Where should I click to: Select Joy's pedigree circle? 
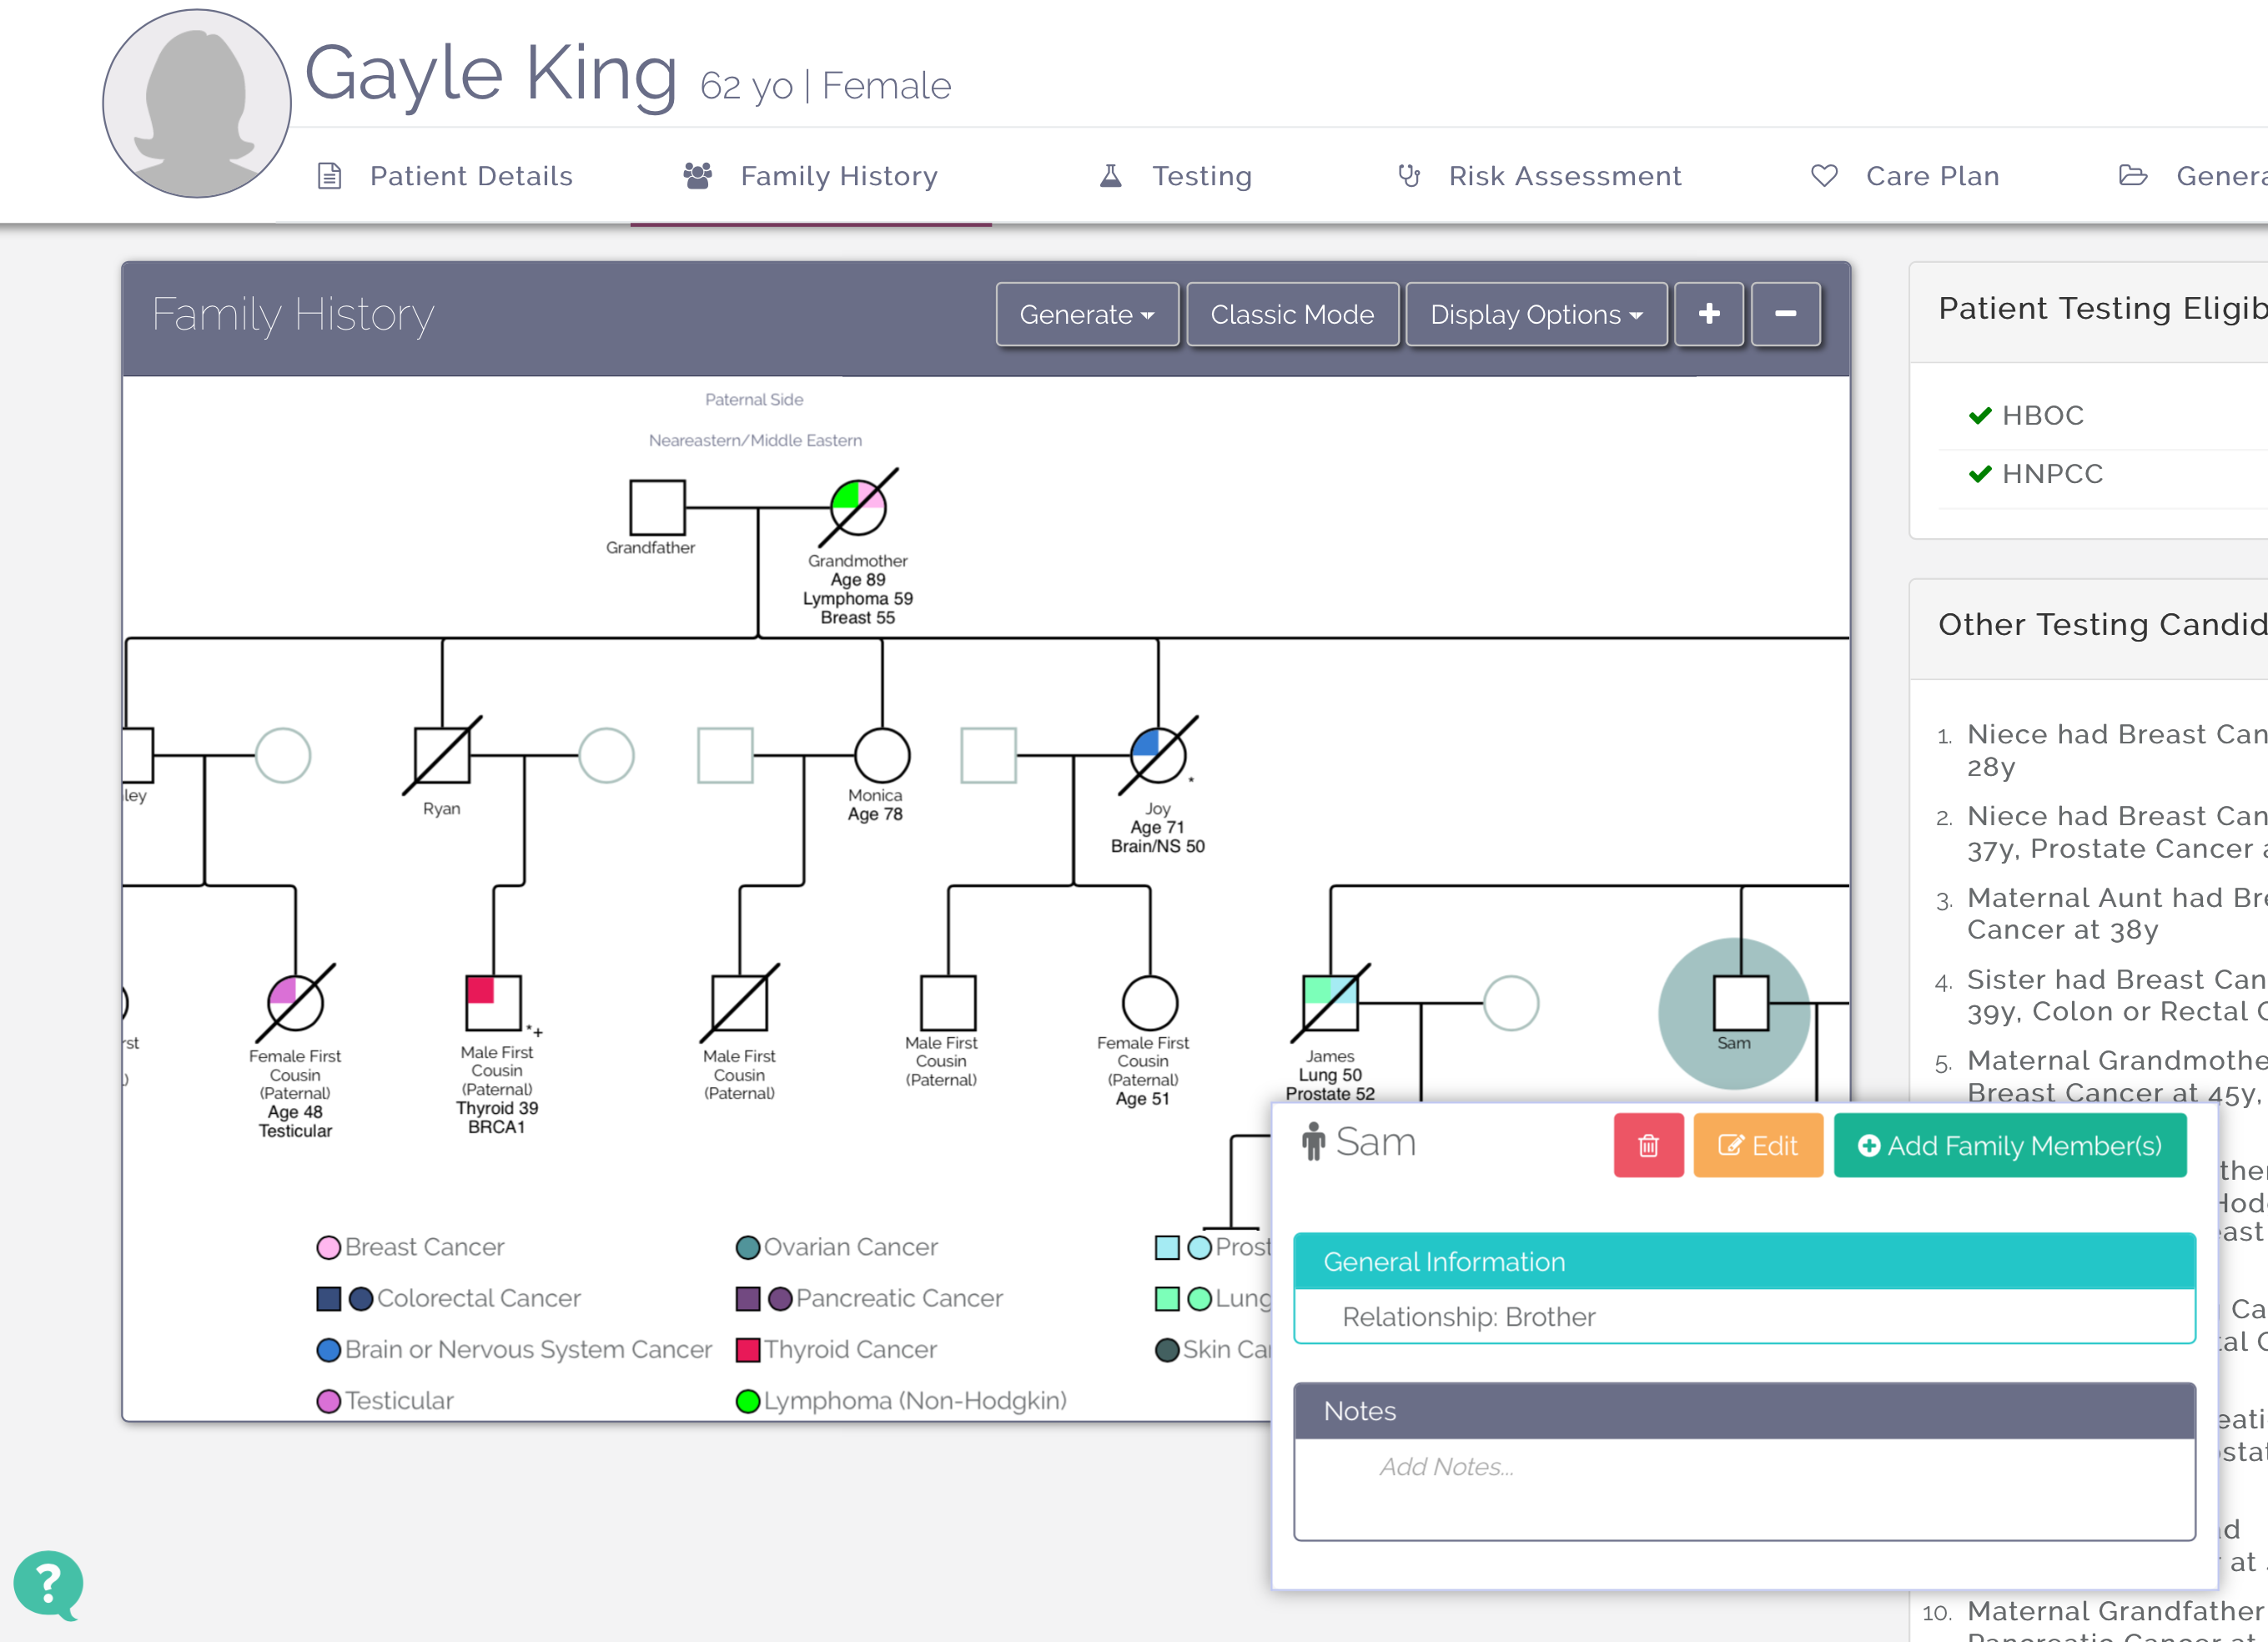pos(1158,755)
